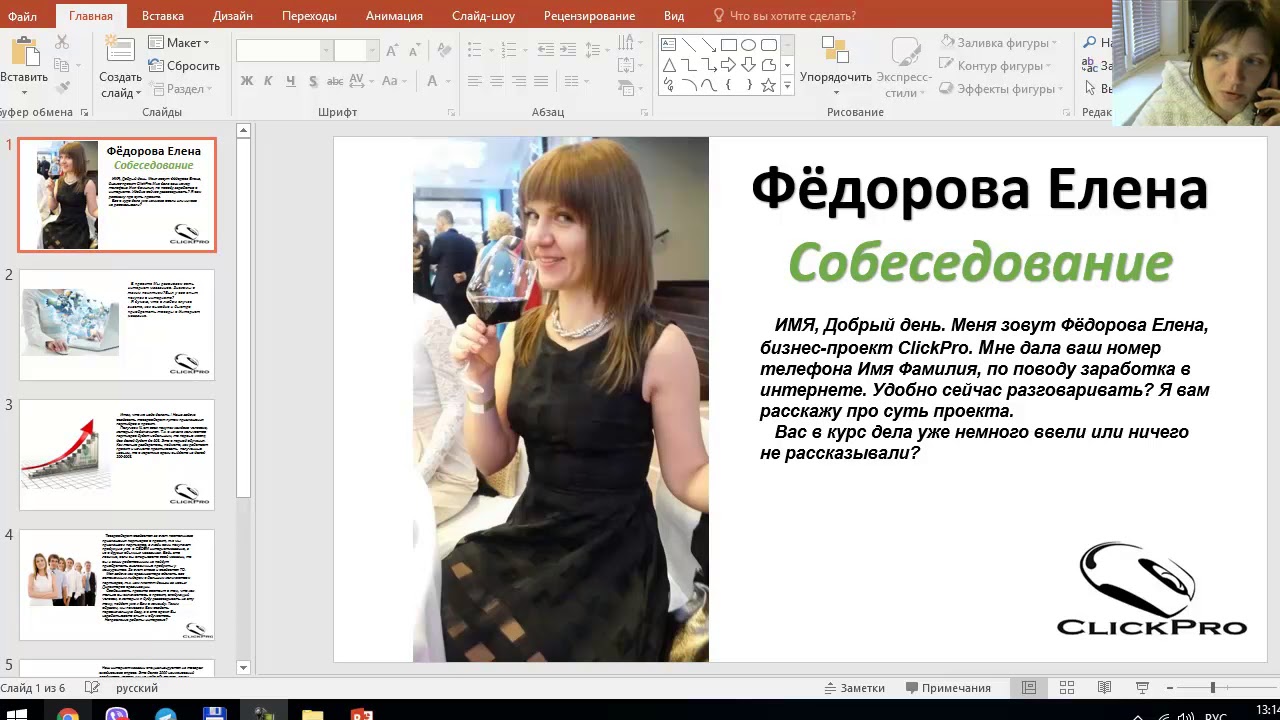Image resolution: width=1280 pixels, height=720 pixels.
Task: Open the font name combo box
Action: pyautogui.click(x=284, y=50)
